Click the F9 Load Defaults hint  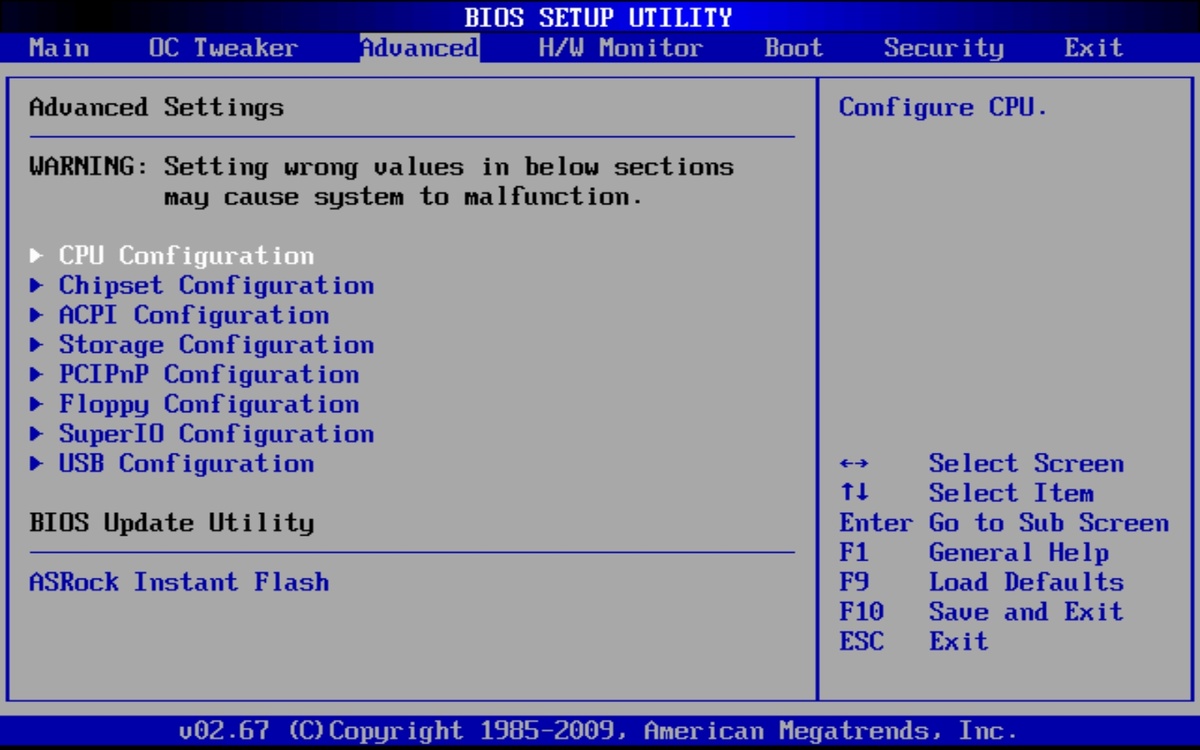1026,582
